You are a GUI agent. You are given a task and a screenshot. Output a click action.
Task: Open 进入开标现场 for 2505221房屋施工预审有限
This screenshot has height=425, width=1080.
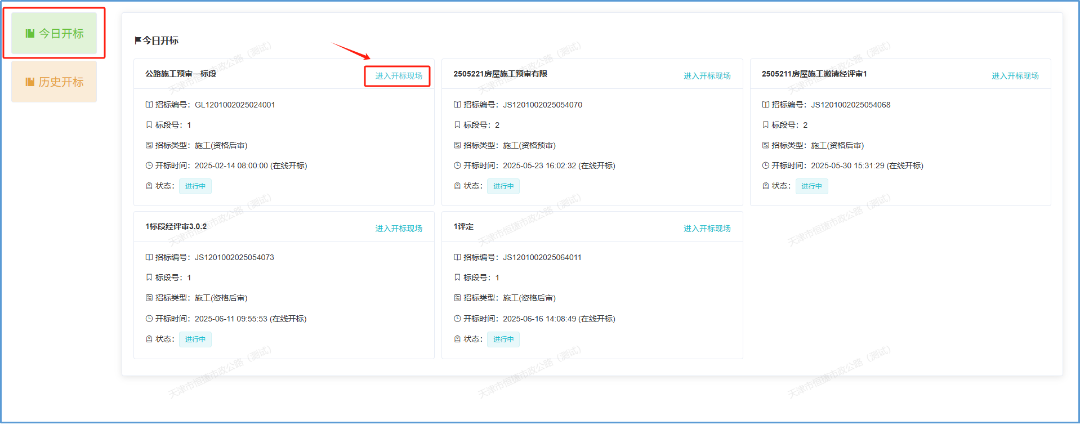(x=707, y=76)
